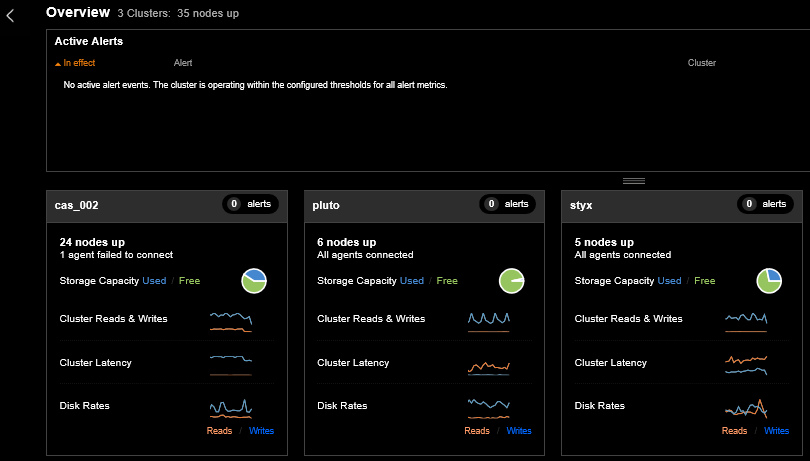Click 'All agents connected' in styx card
The image size is (810, 461).
pyautogui.click(x=622, y=255)
